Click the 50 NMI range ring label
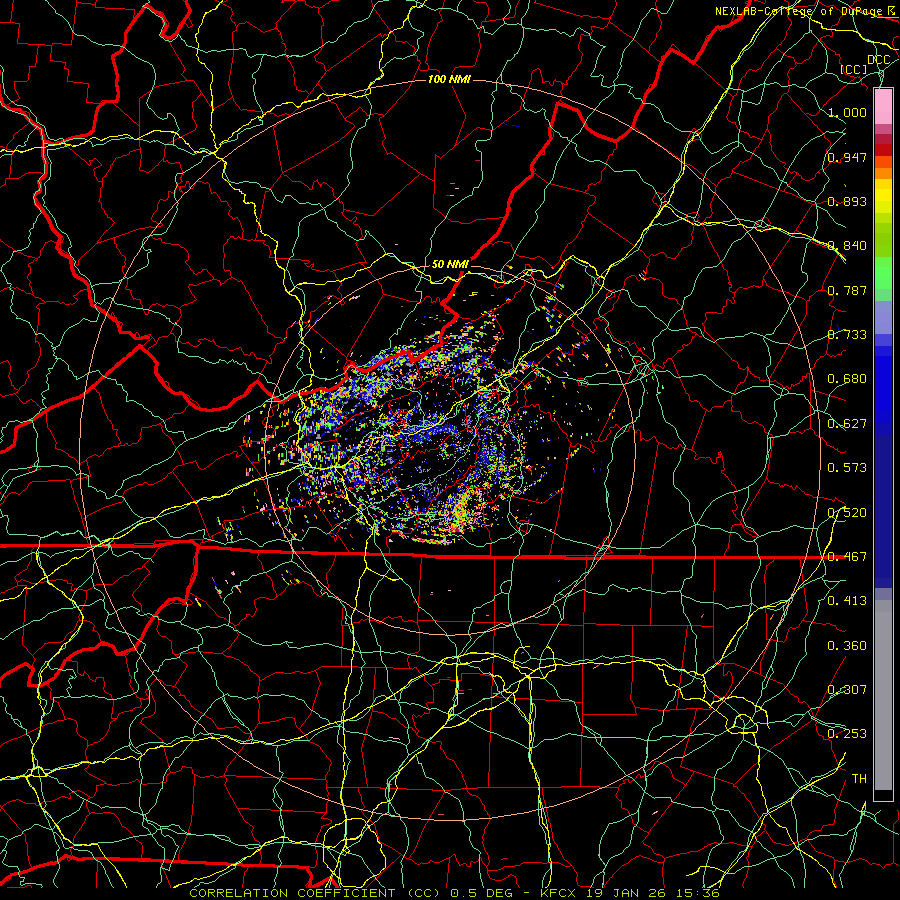The height and width of the screenshot is (900, 900). pos(450,265)
